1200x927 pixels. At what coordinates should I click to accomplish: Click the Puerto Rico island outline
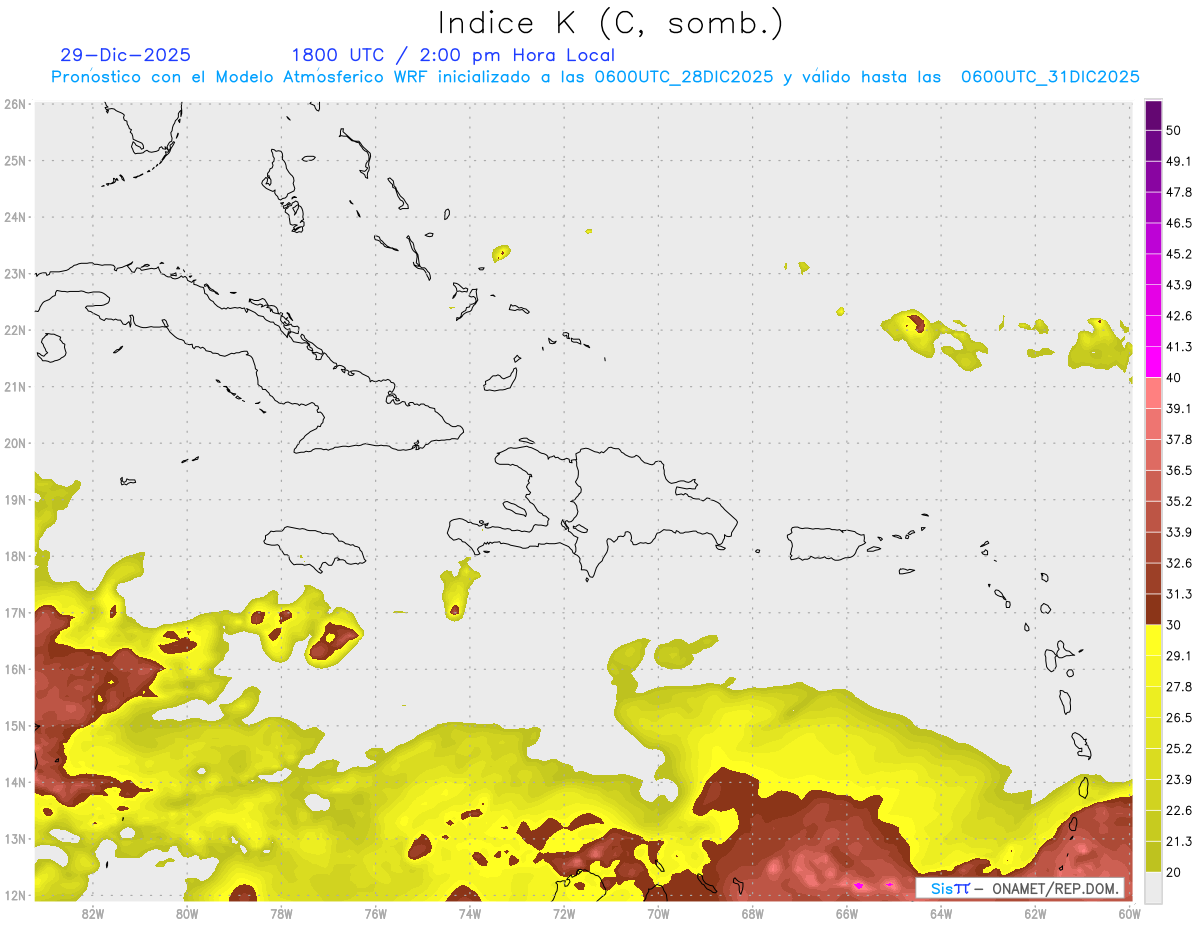tap(825, 545)
